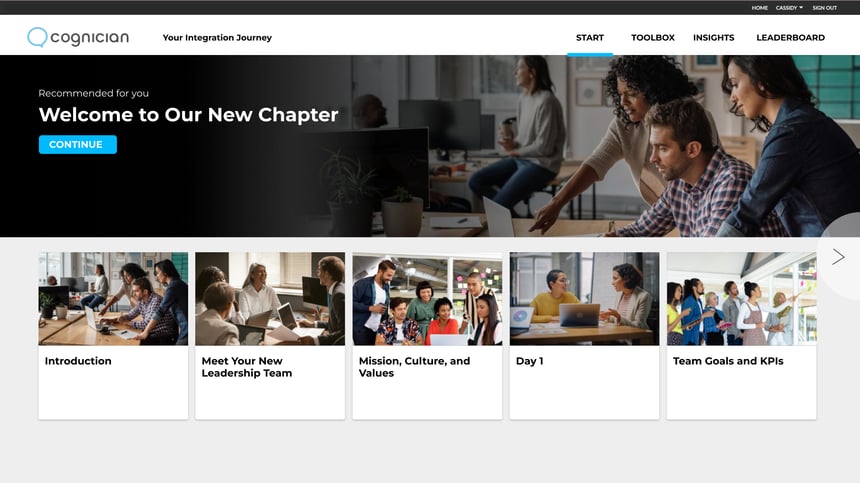This screenshot has height=483, width=860.
Task: Open the TOOLBOX tab
Action: pos(653,38)
